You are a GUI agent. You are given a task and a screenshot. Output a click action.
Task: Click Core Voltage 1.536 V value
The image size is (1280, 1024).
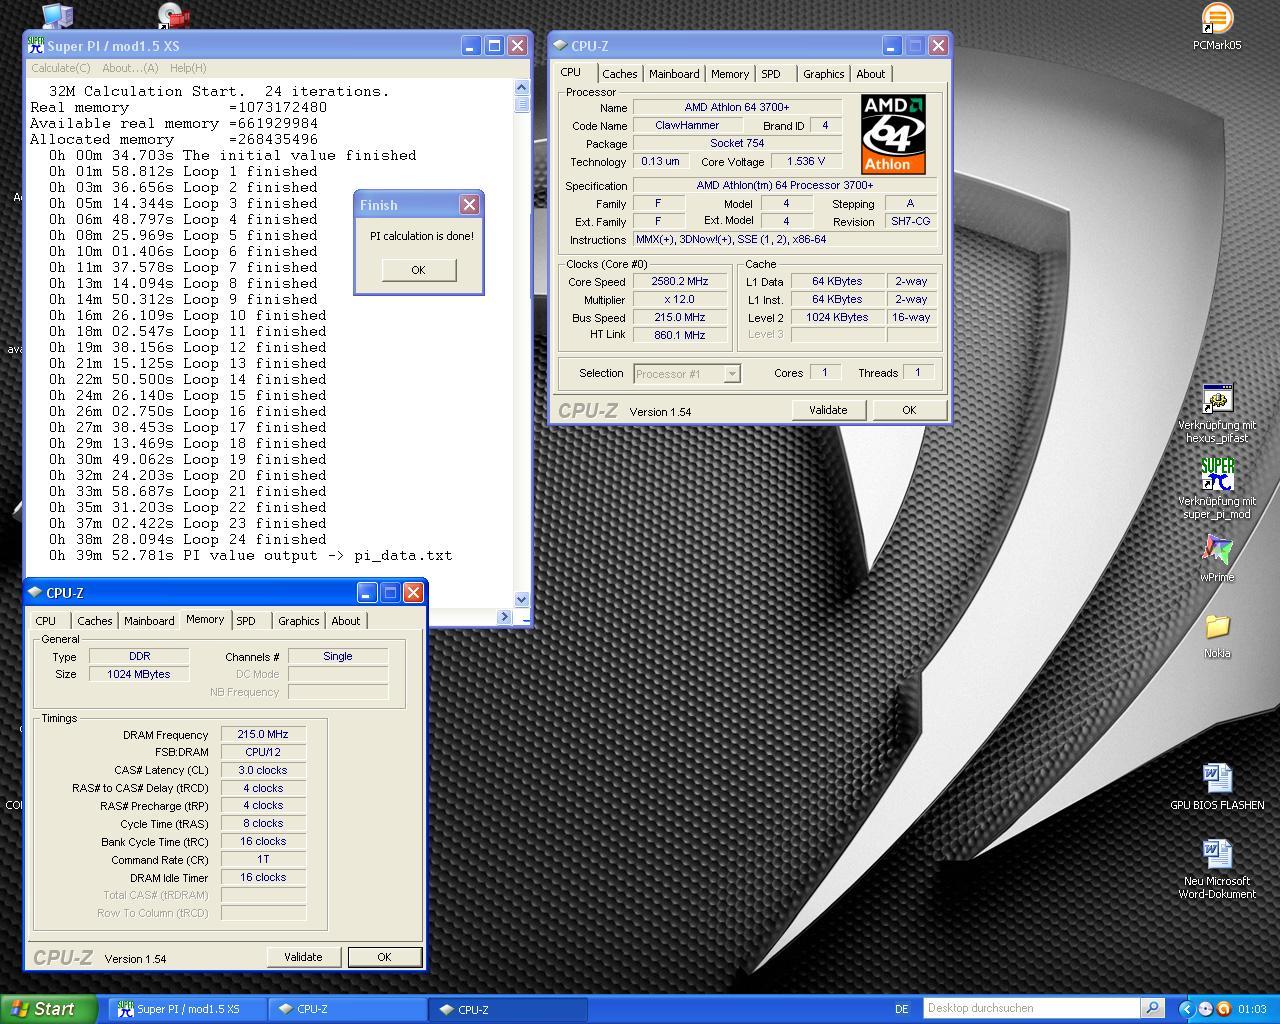[x=806, y=162]
